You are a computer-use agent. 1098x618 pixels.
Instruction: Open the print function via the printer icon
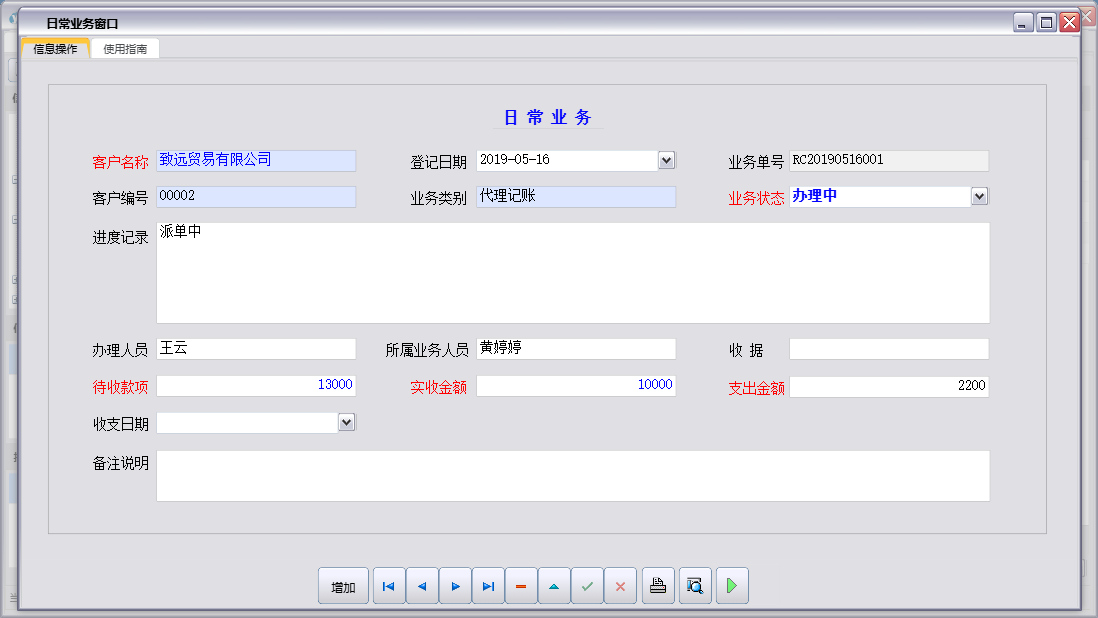coord(658,586)
